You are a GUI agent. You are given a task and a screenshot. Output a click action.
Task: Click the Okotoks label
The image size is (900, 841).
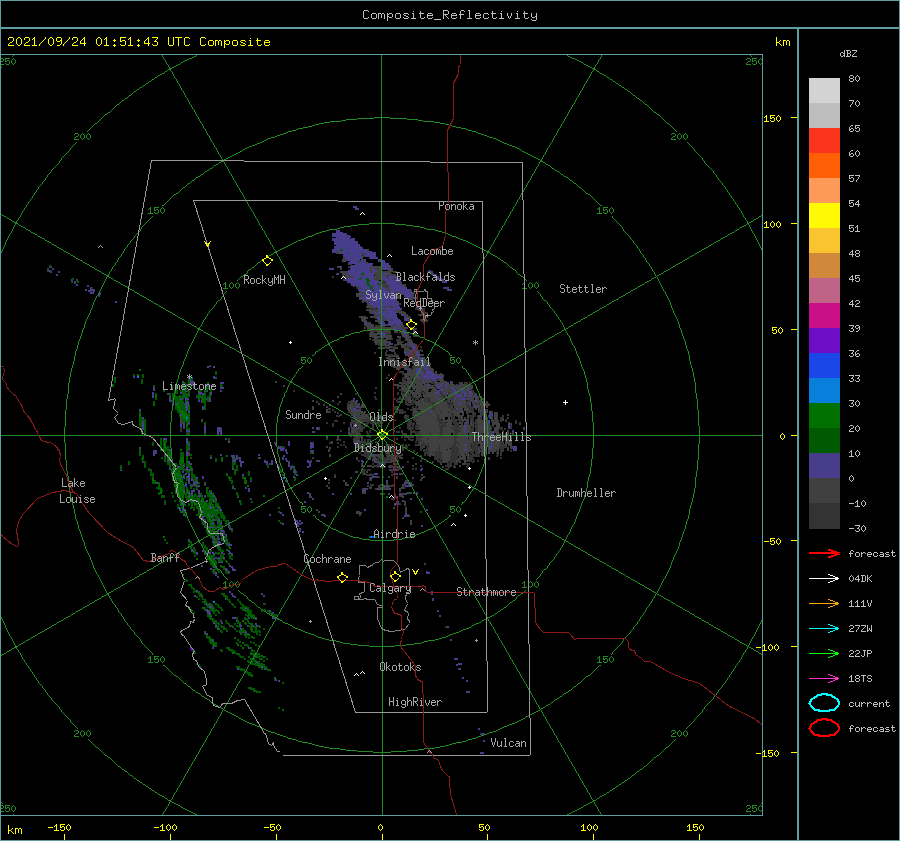[400, 667]
